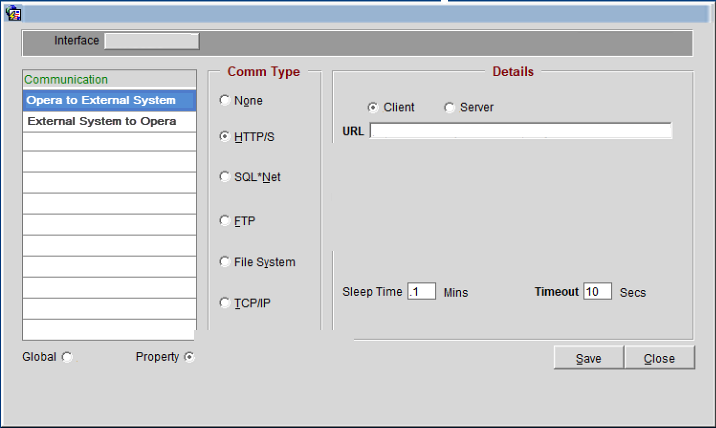Choose the None comm type radio button
Image resolution: width=716 pixels, height=428 pixels.
point(224,100)
